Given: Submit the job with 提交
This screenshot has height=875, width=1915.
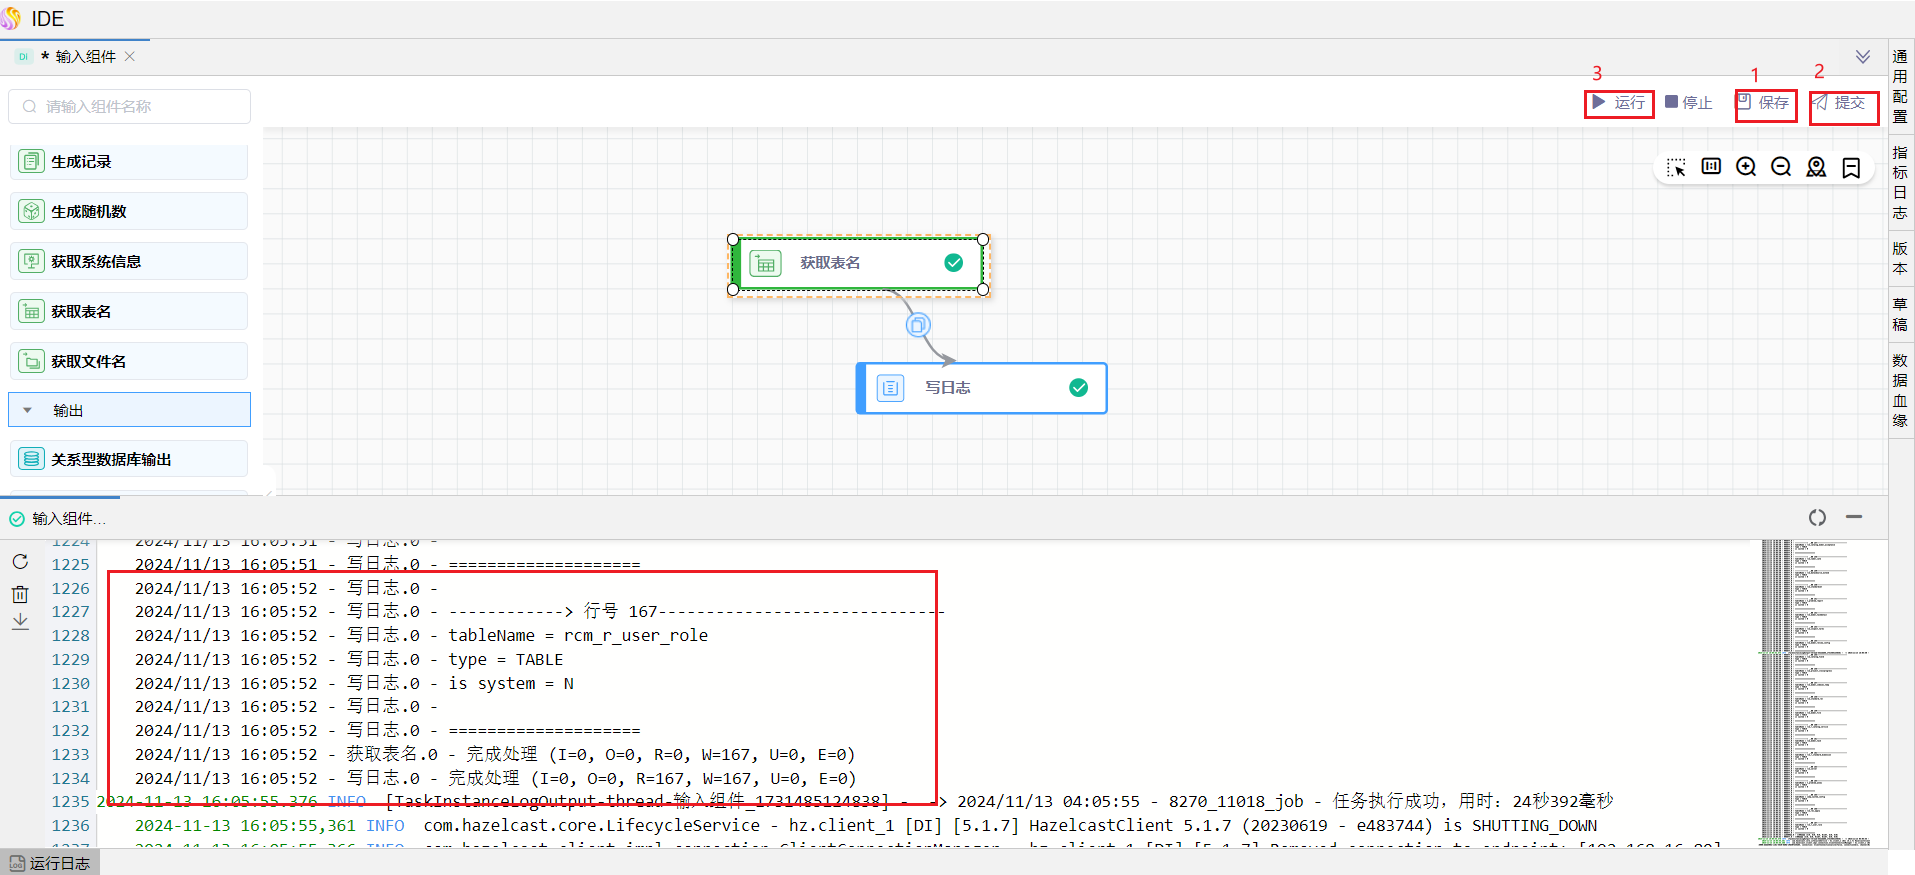Looking at the screenshot, I should 1840,103.
